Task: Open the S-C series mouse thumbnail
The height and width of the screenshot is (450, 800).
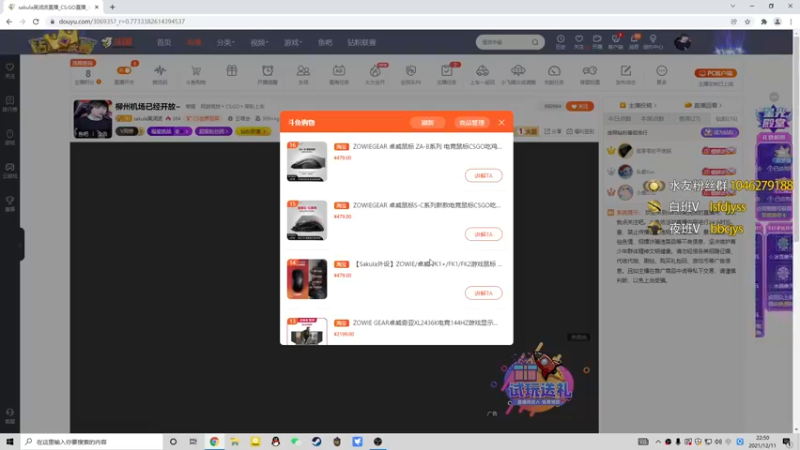Action: (x=307, y=220)
